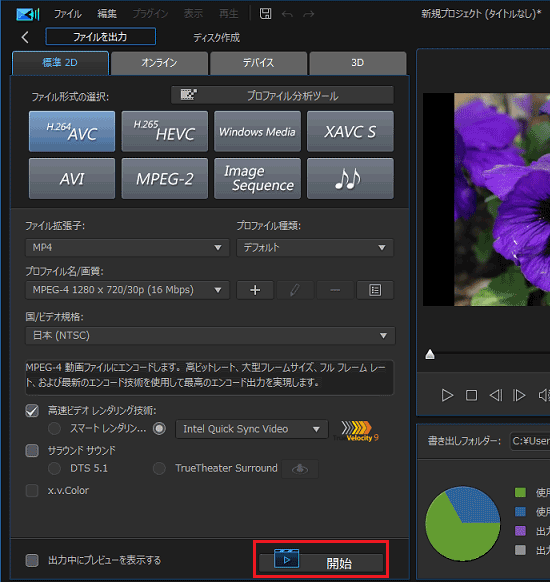Click the 書き出しフォルダー path field

530,441
